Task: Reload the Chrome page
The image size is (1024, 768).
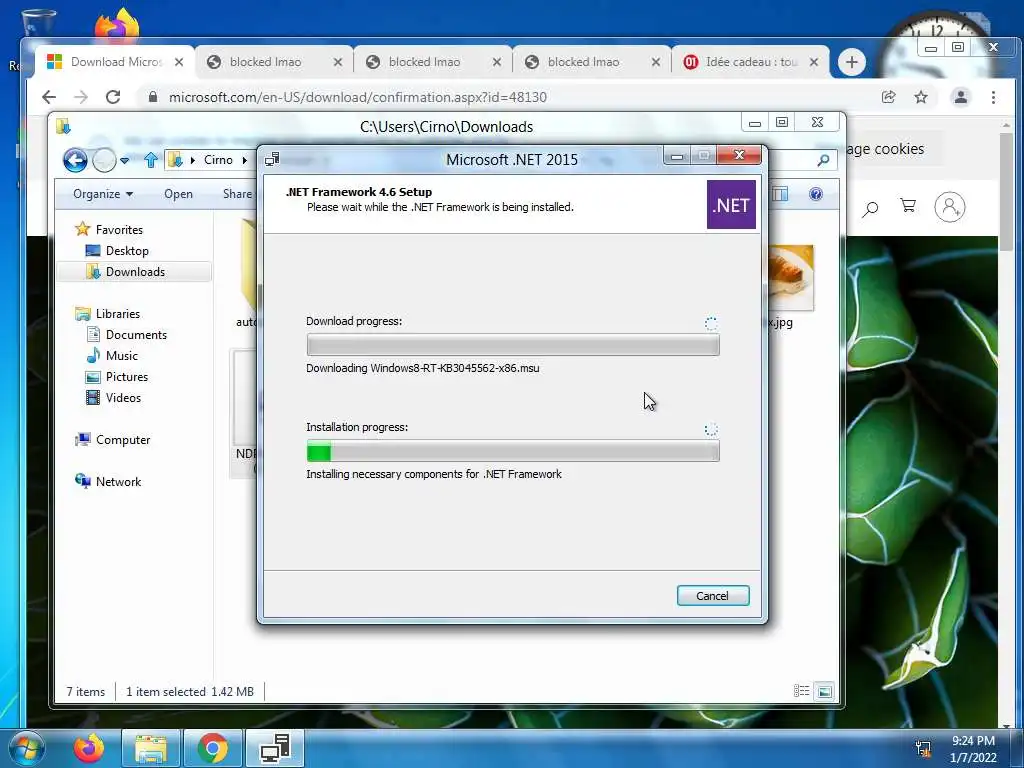Action: point(113,97)
